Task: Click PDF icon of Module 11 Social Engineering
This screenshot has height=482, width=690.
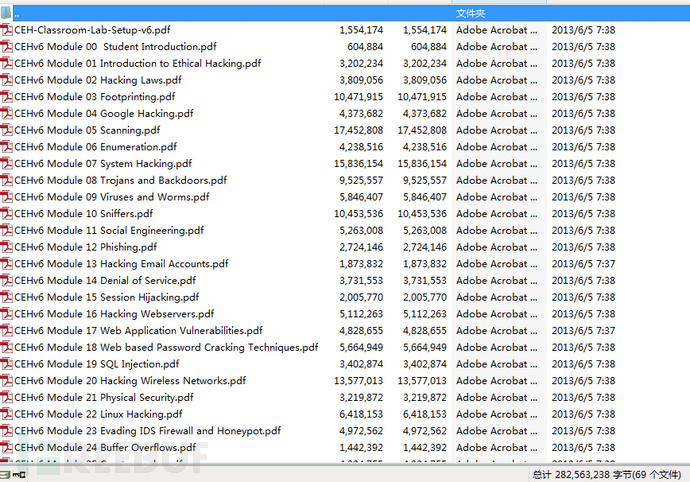Action: pyautogui.click(x=6, y=231)
